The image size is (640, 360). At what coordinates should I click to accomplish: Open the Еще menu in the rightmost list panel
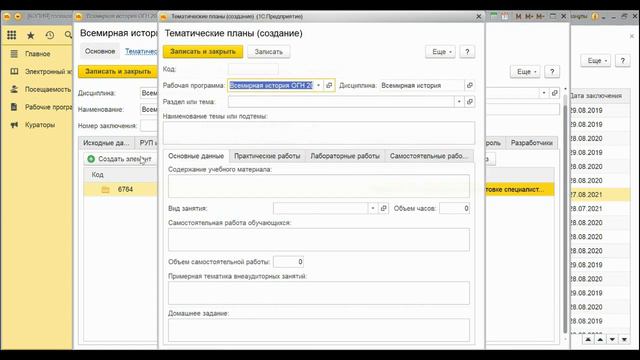pos(596,60)
